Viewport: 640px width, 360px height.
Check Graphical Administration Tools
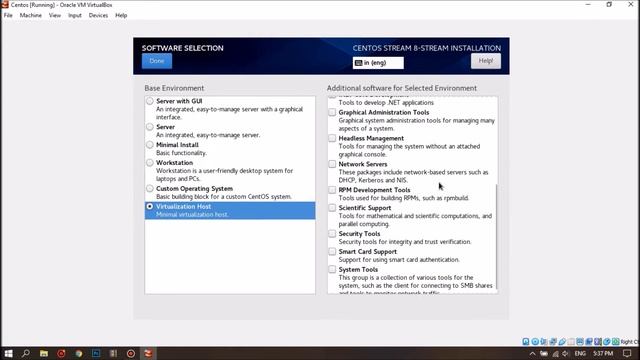[x=332, y=112]
